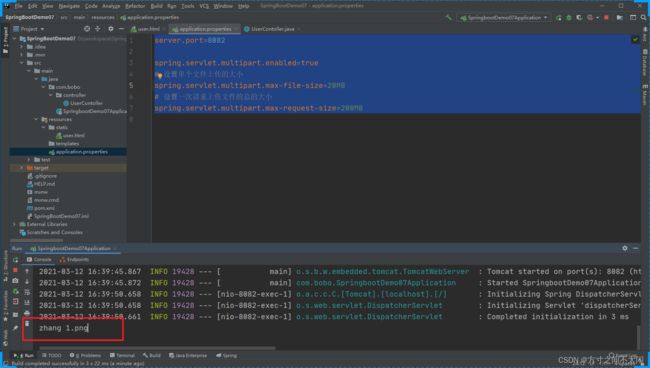Screen dimensions: 650x368
Task: Click the server.port=8082 line in editor
Action: tap(190, 40)
